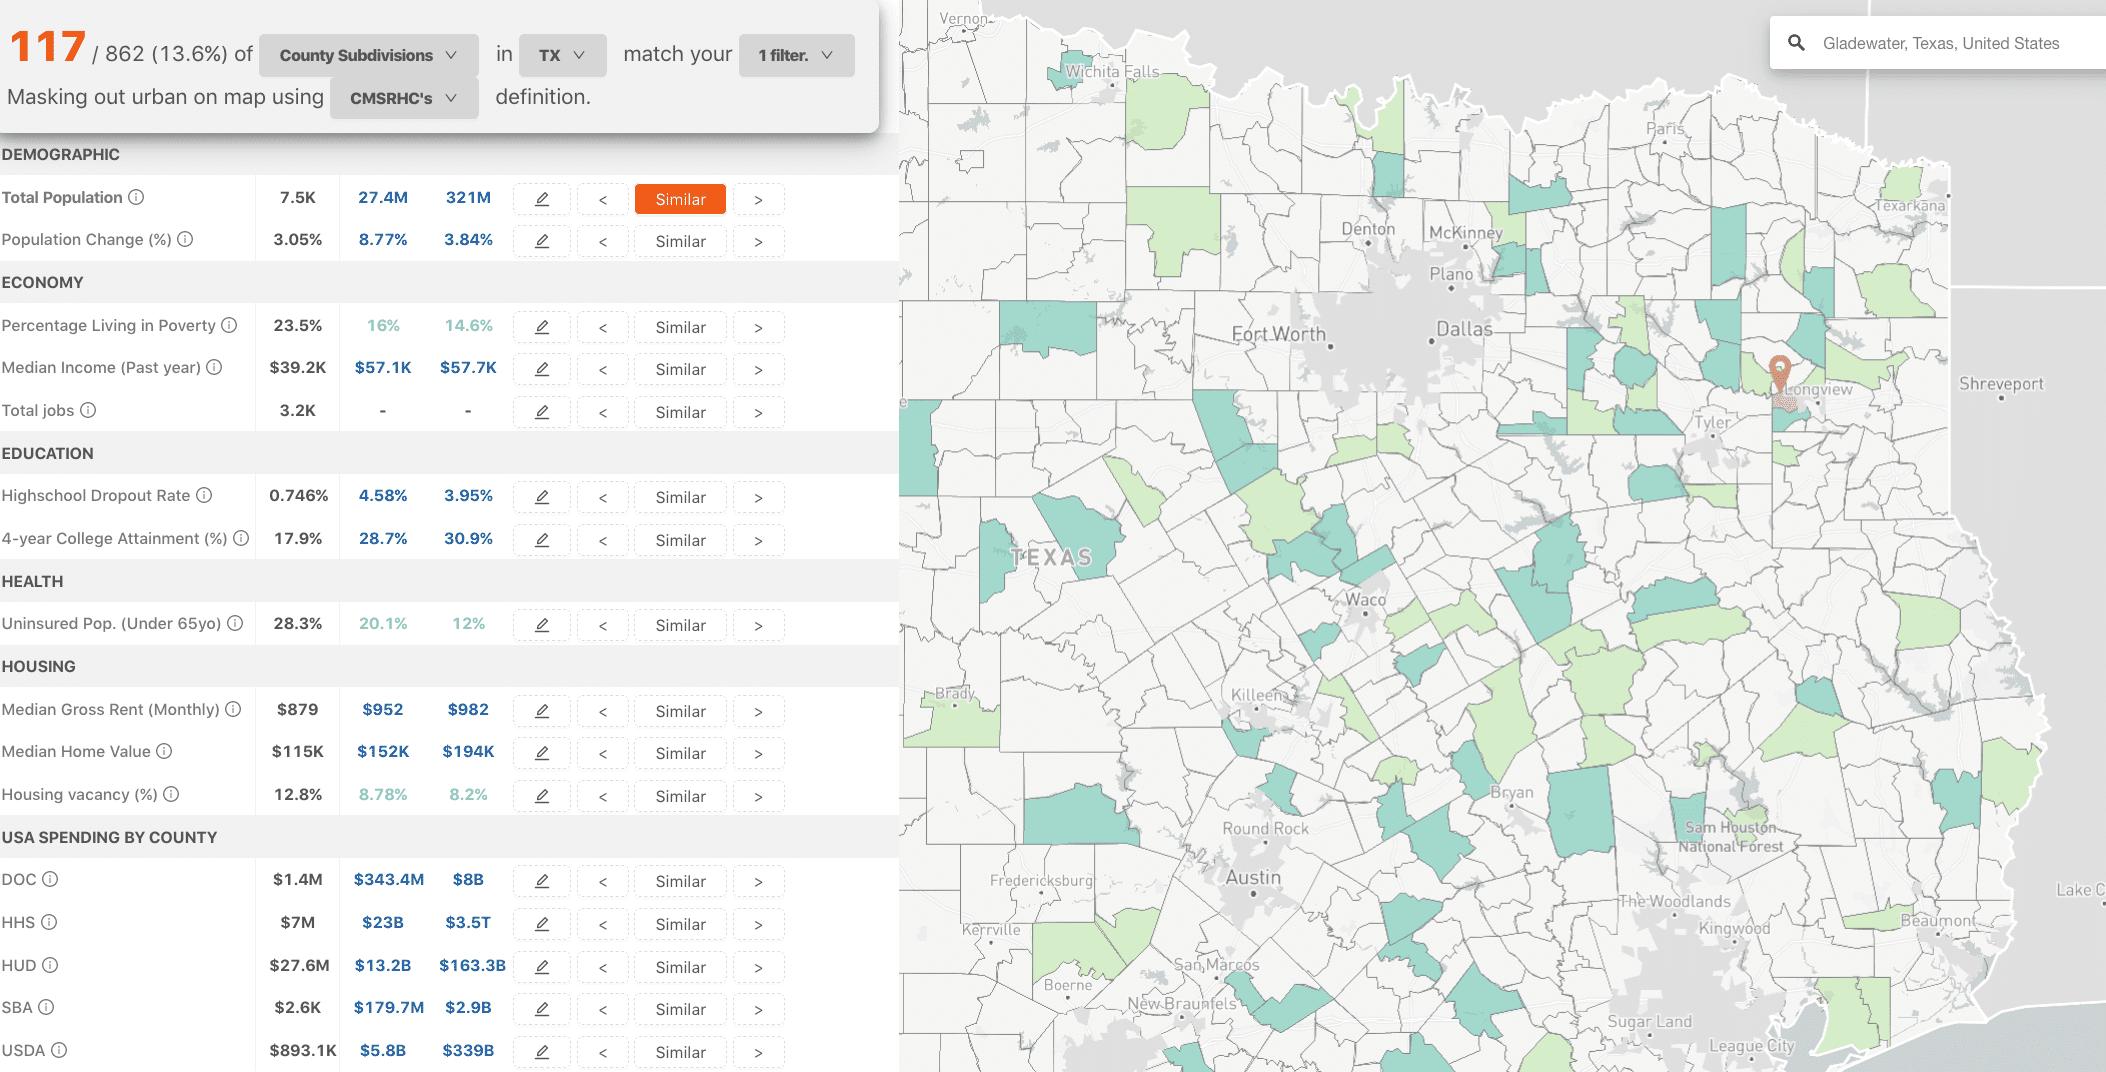This screenshot has width=2106, height=1072.
Task: Click the Tyler label on the map
Action: click(1712, 422)
